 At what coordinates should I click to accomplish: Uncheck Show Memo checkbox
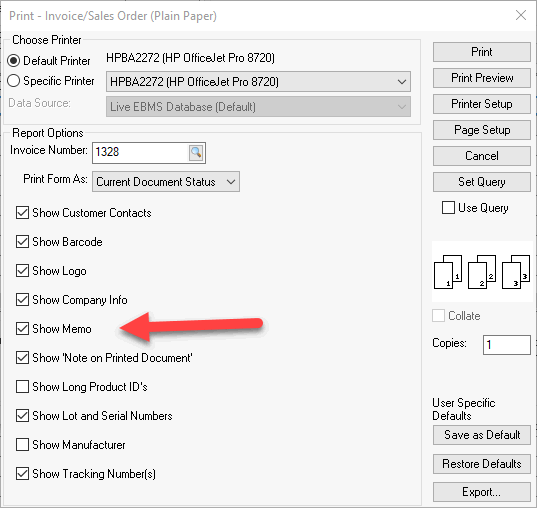(22, 329)
